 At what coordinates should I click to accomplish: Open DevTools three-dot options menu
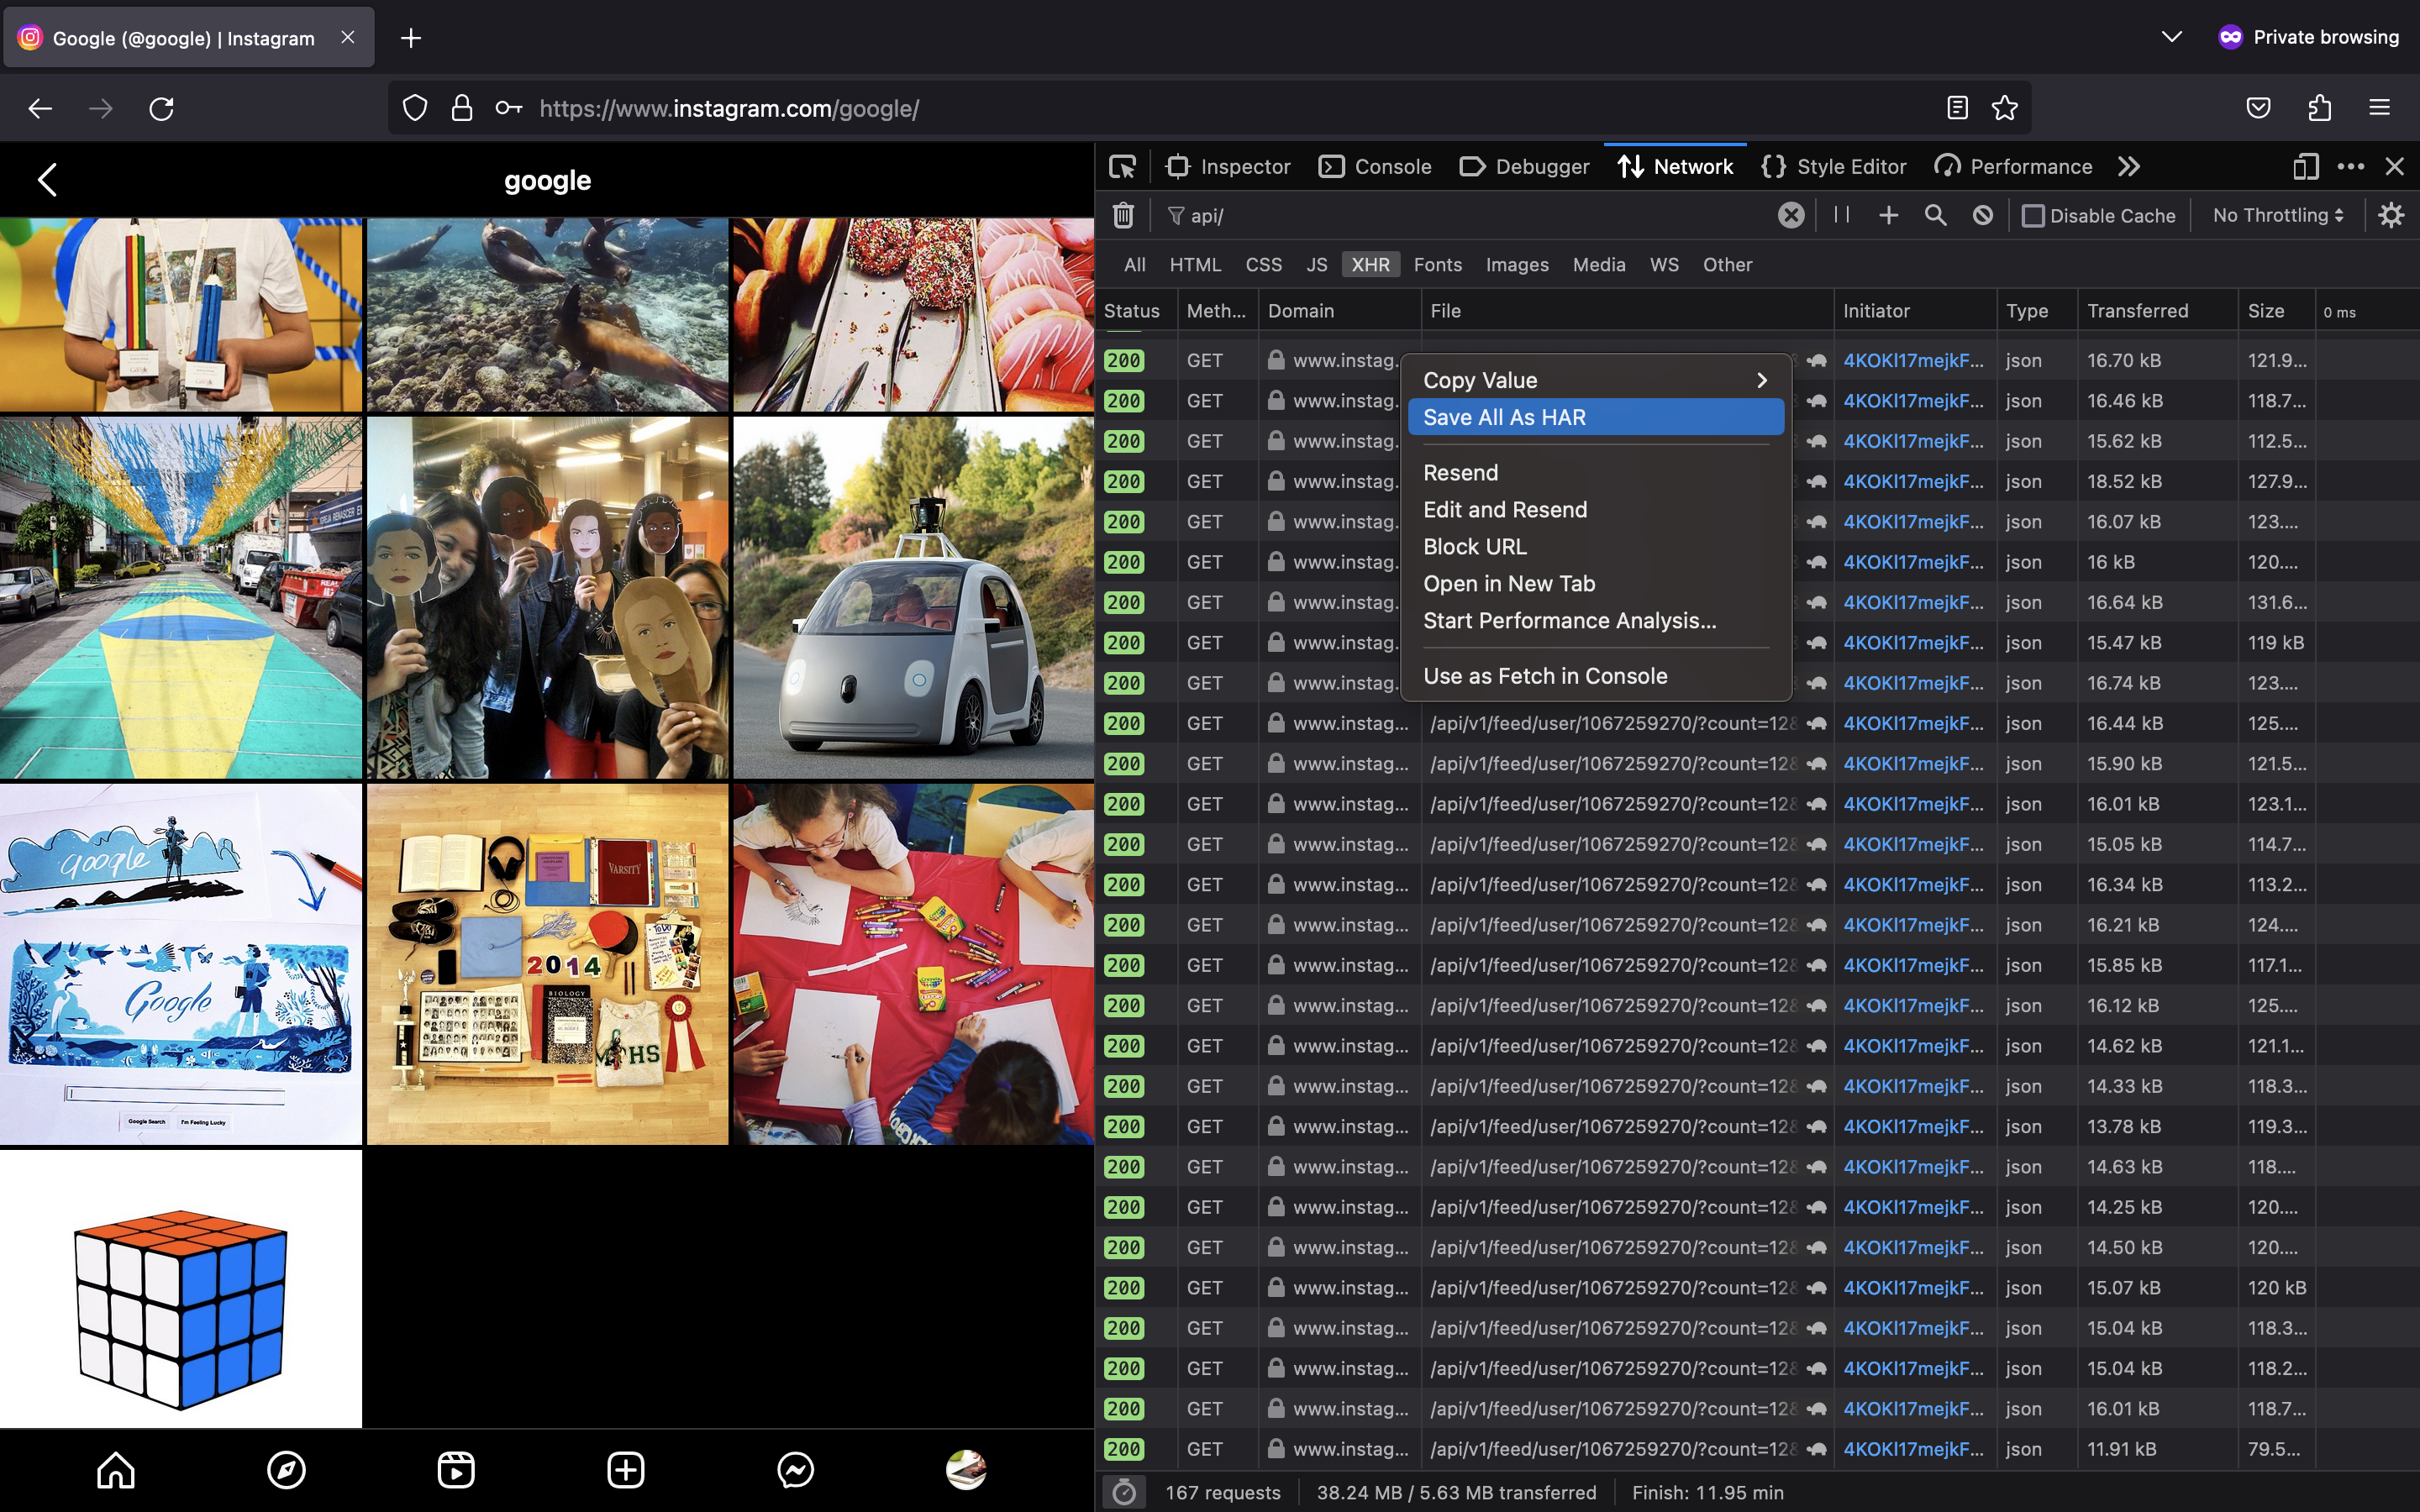click(2351, 167)
